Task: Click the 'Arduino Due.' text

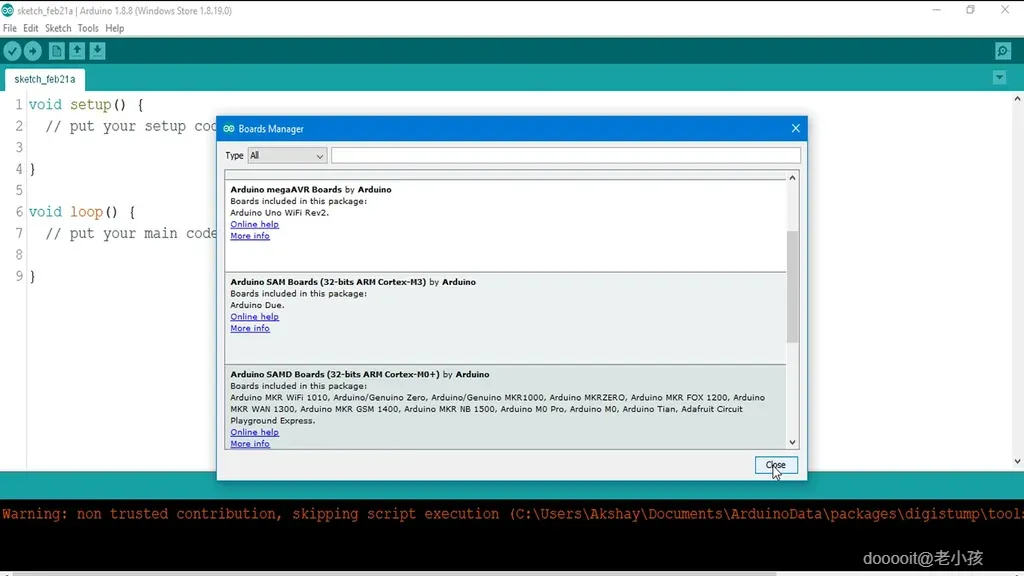Action: 257,305
